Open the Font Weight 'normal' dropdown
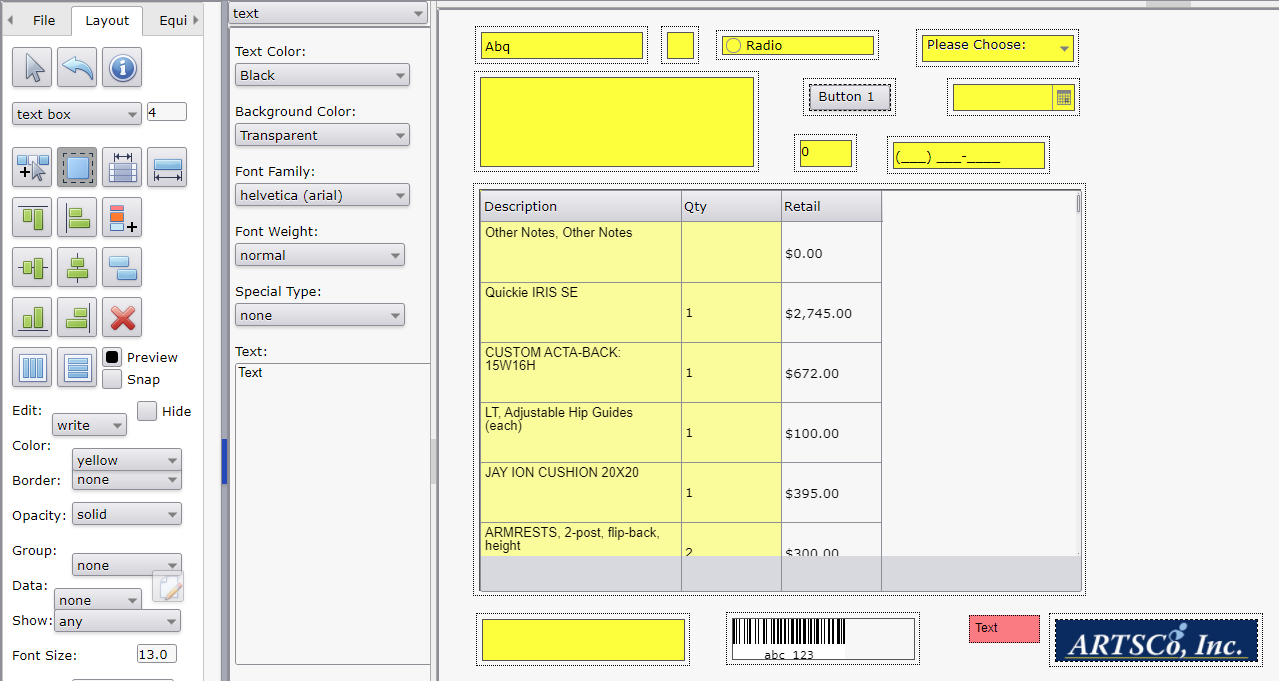Viewport: 1279px width, 681px height. pos(320,255)
